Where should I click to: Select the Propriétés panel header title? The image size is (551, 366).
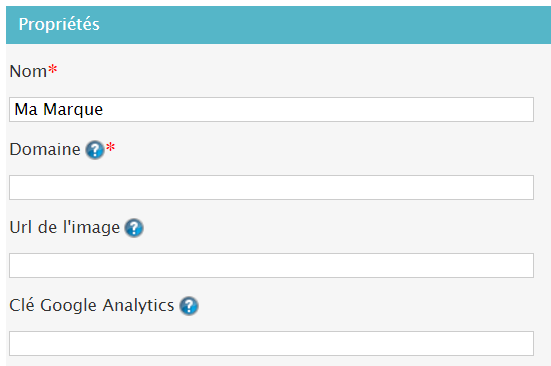pos(59,25)
